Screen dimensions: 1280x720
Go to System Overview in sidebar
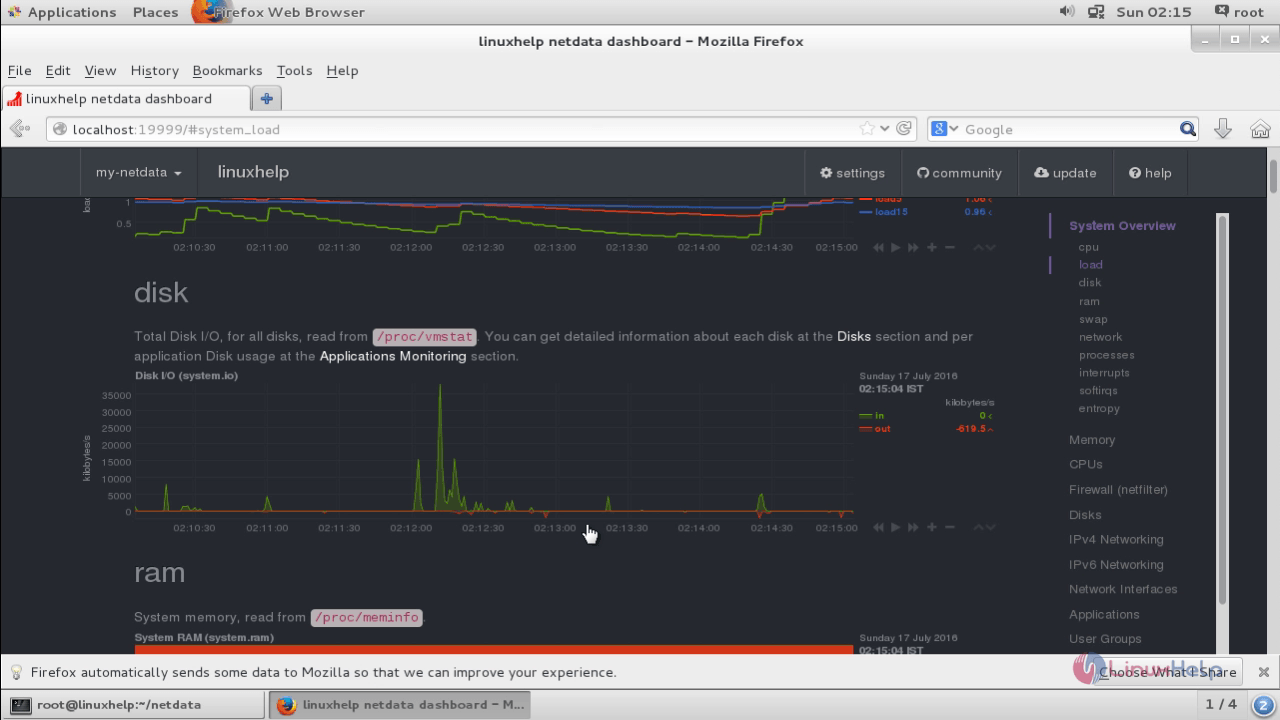1122,226
